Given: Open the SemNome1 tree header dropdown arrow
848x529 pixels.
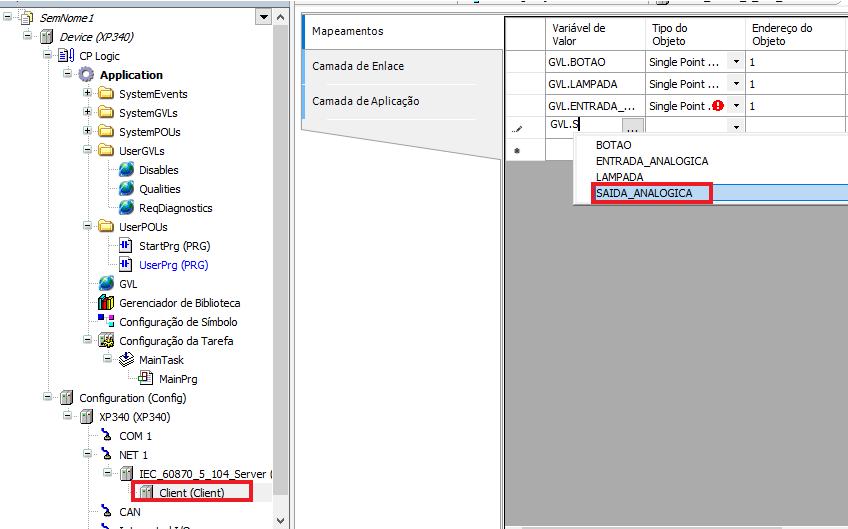Looking at the screenshot, I should tap(263, 17).
